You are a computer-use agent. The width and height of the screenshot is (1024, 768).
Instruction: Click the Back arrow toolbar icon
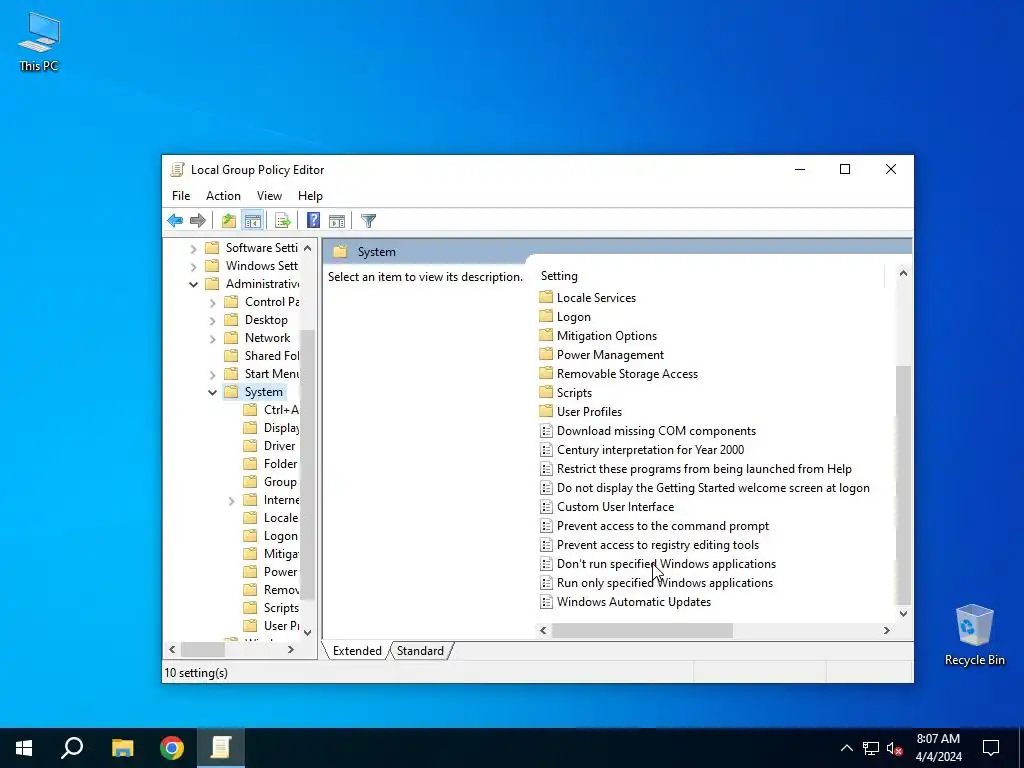pyautogui.click(x=175, y=221)
